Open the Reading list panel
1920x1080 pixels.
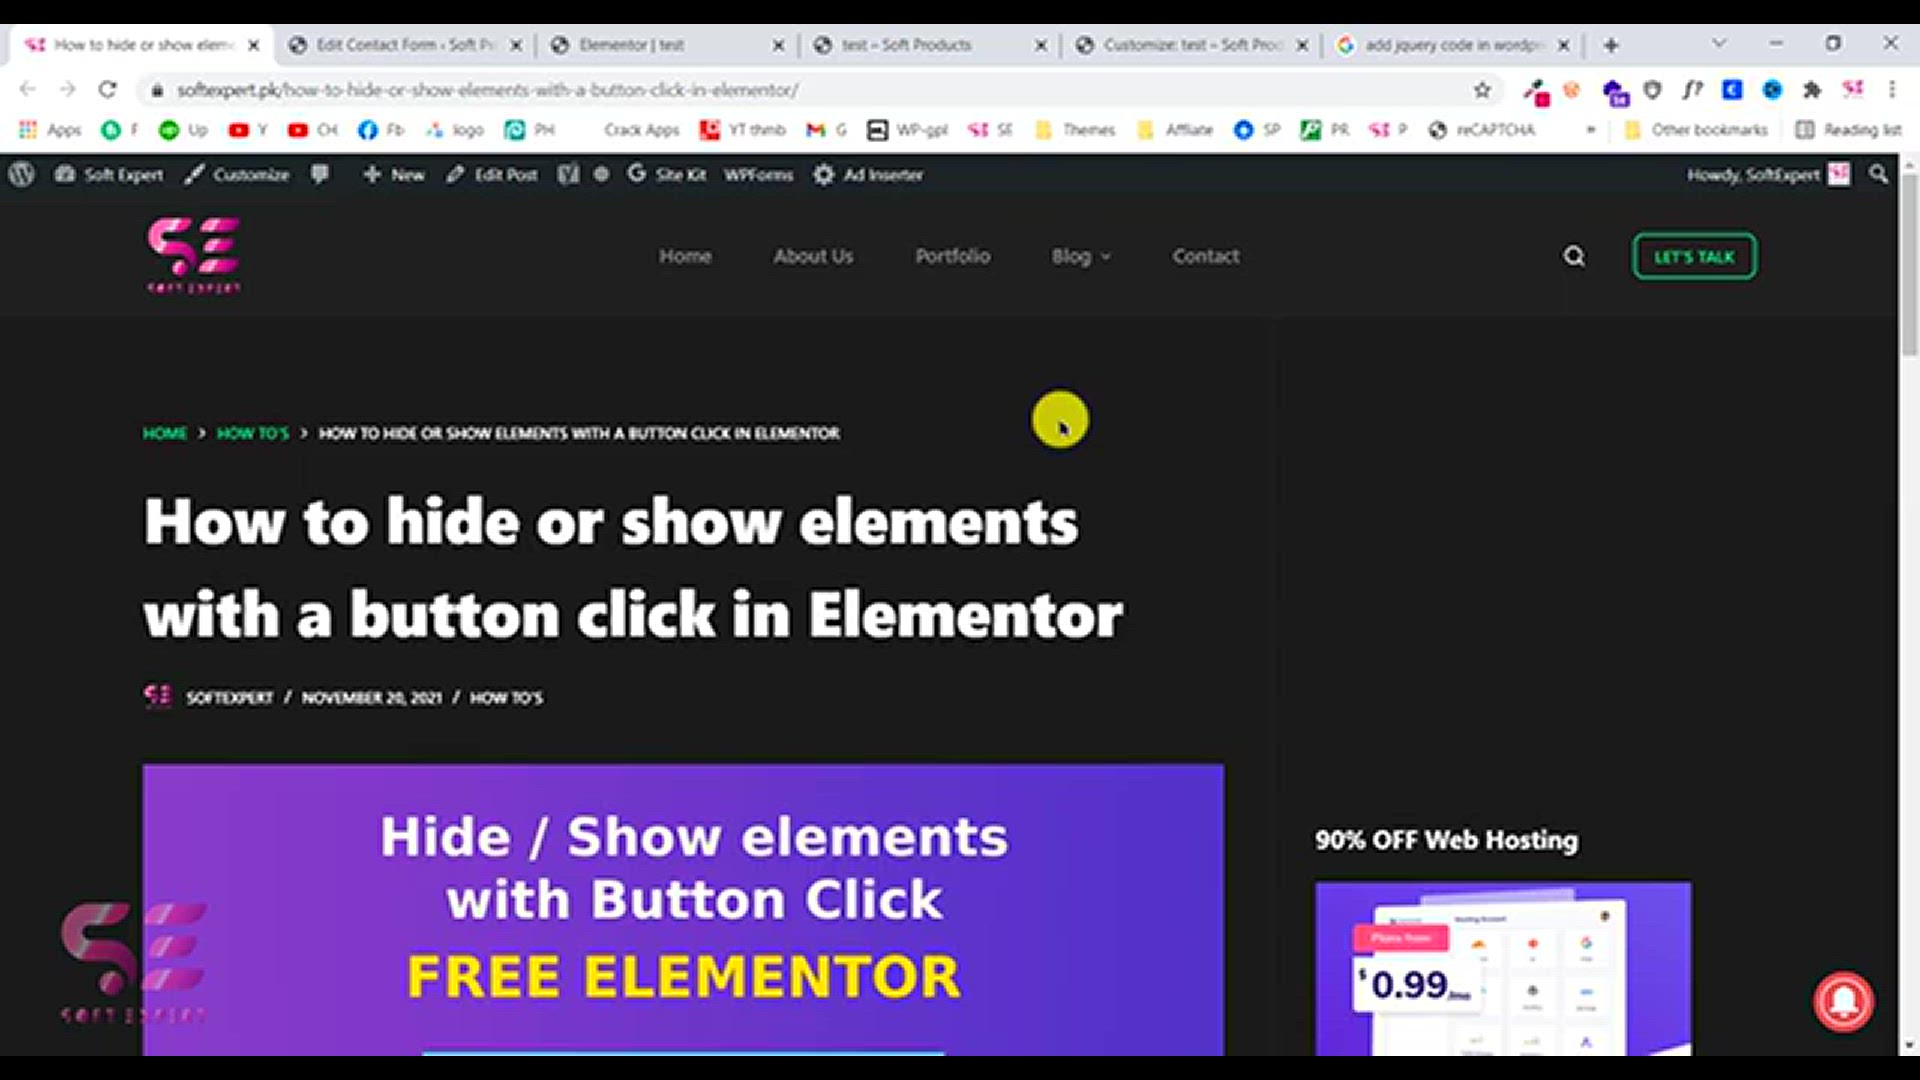[x=1848, y=130]
